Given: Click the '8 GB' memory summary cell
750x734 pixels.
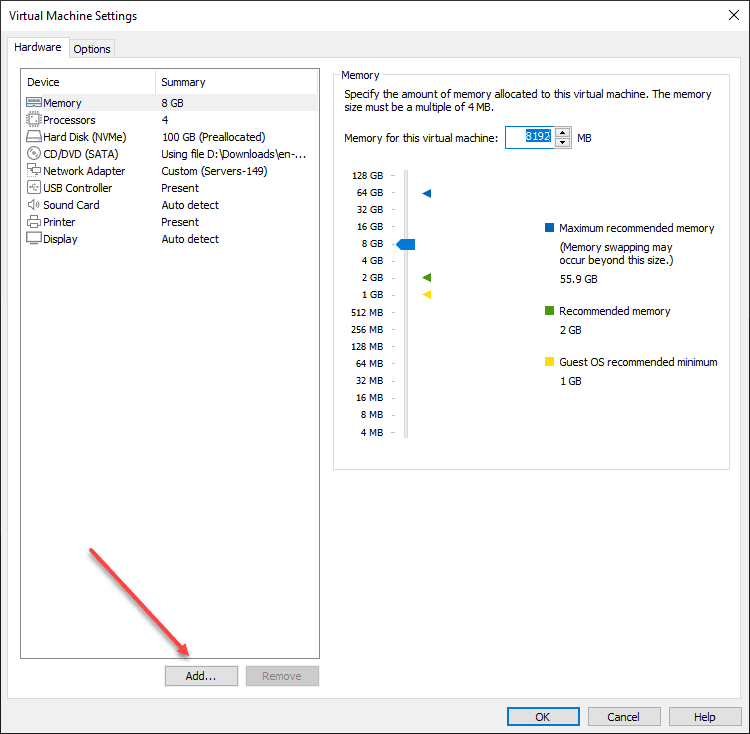Looking at the screenshot, I should point(172,103).
